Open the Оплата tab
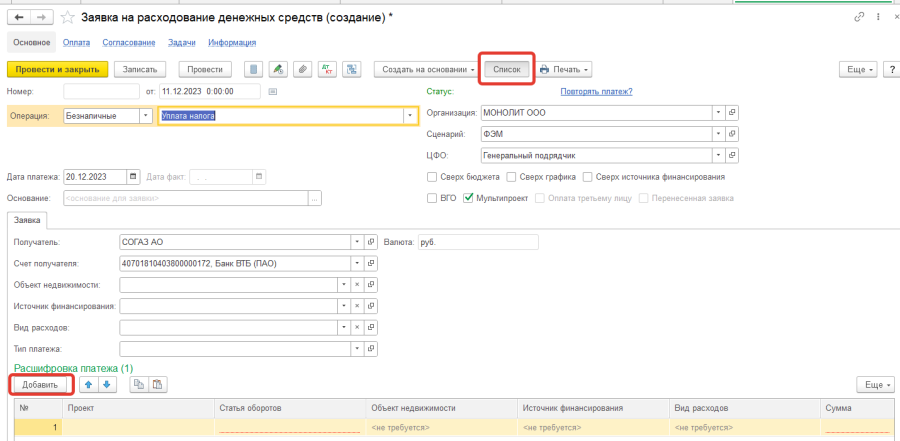Screen dimensions: 900x441 [x=76, y=42]
